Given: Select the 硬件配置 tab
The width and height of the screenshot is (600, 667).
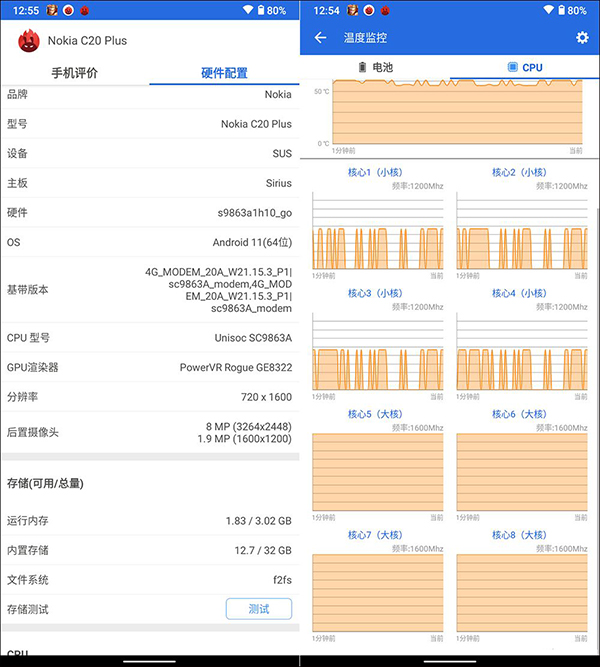Looking at the screenshot, I should click(x=224, y=73).
